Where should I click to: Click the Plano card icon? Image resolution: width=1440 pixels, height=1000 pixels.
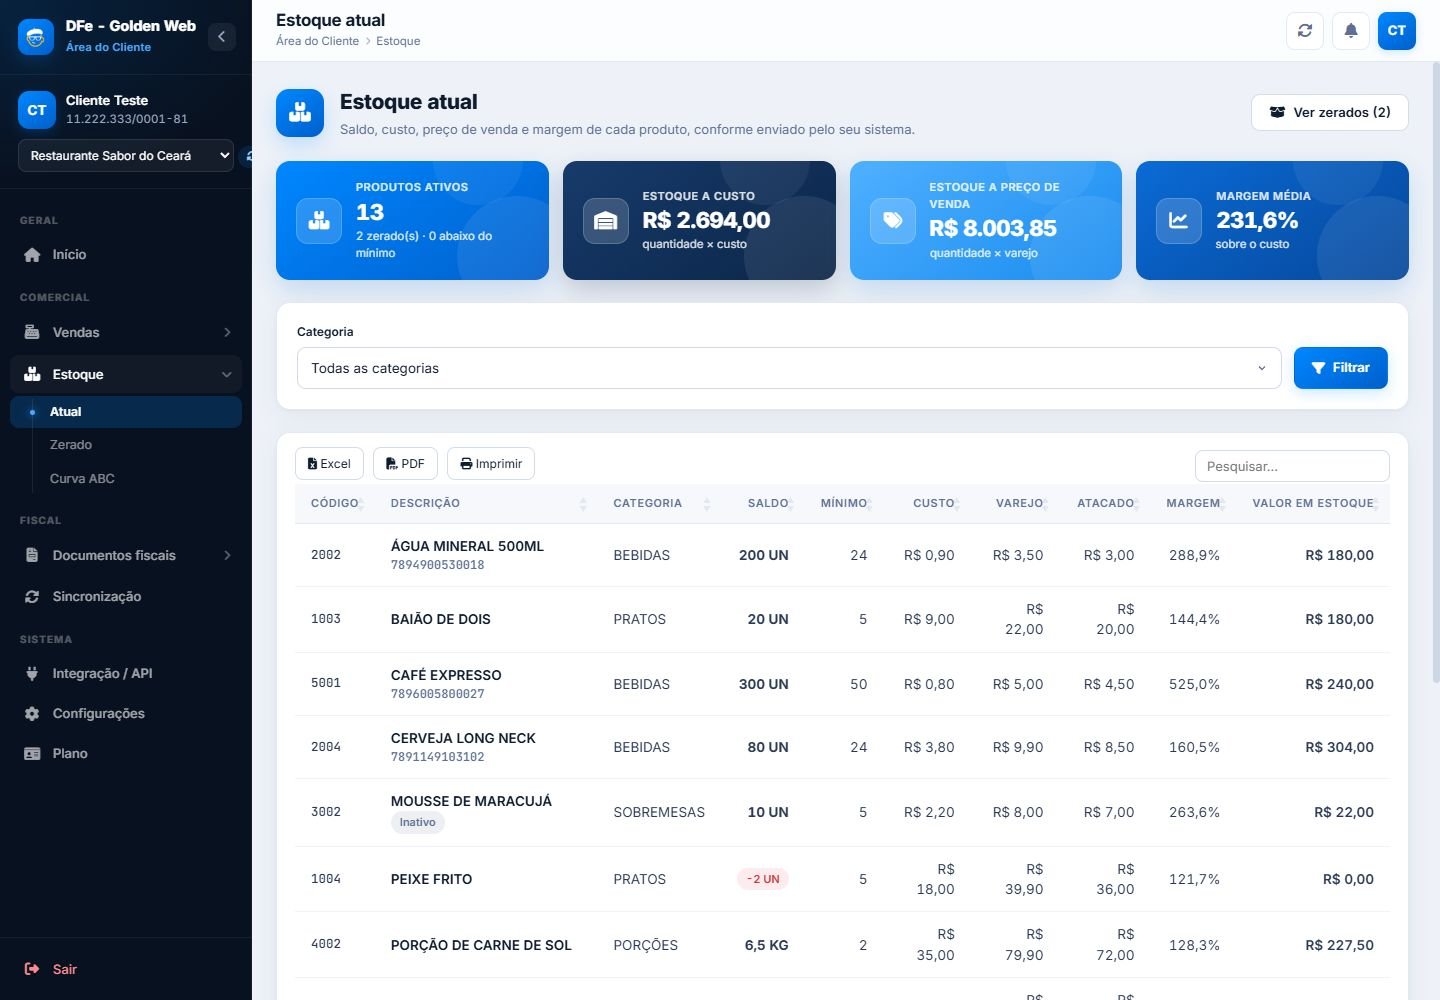(x=32, y=753)
